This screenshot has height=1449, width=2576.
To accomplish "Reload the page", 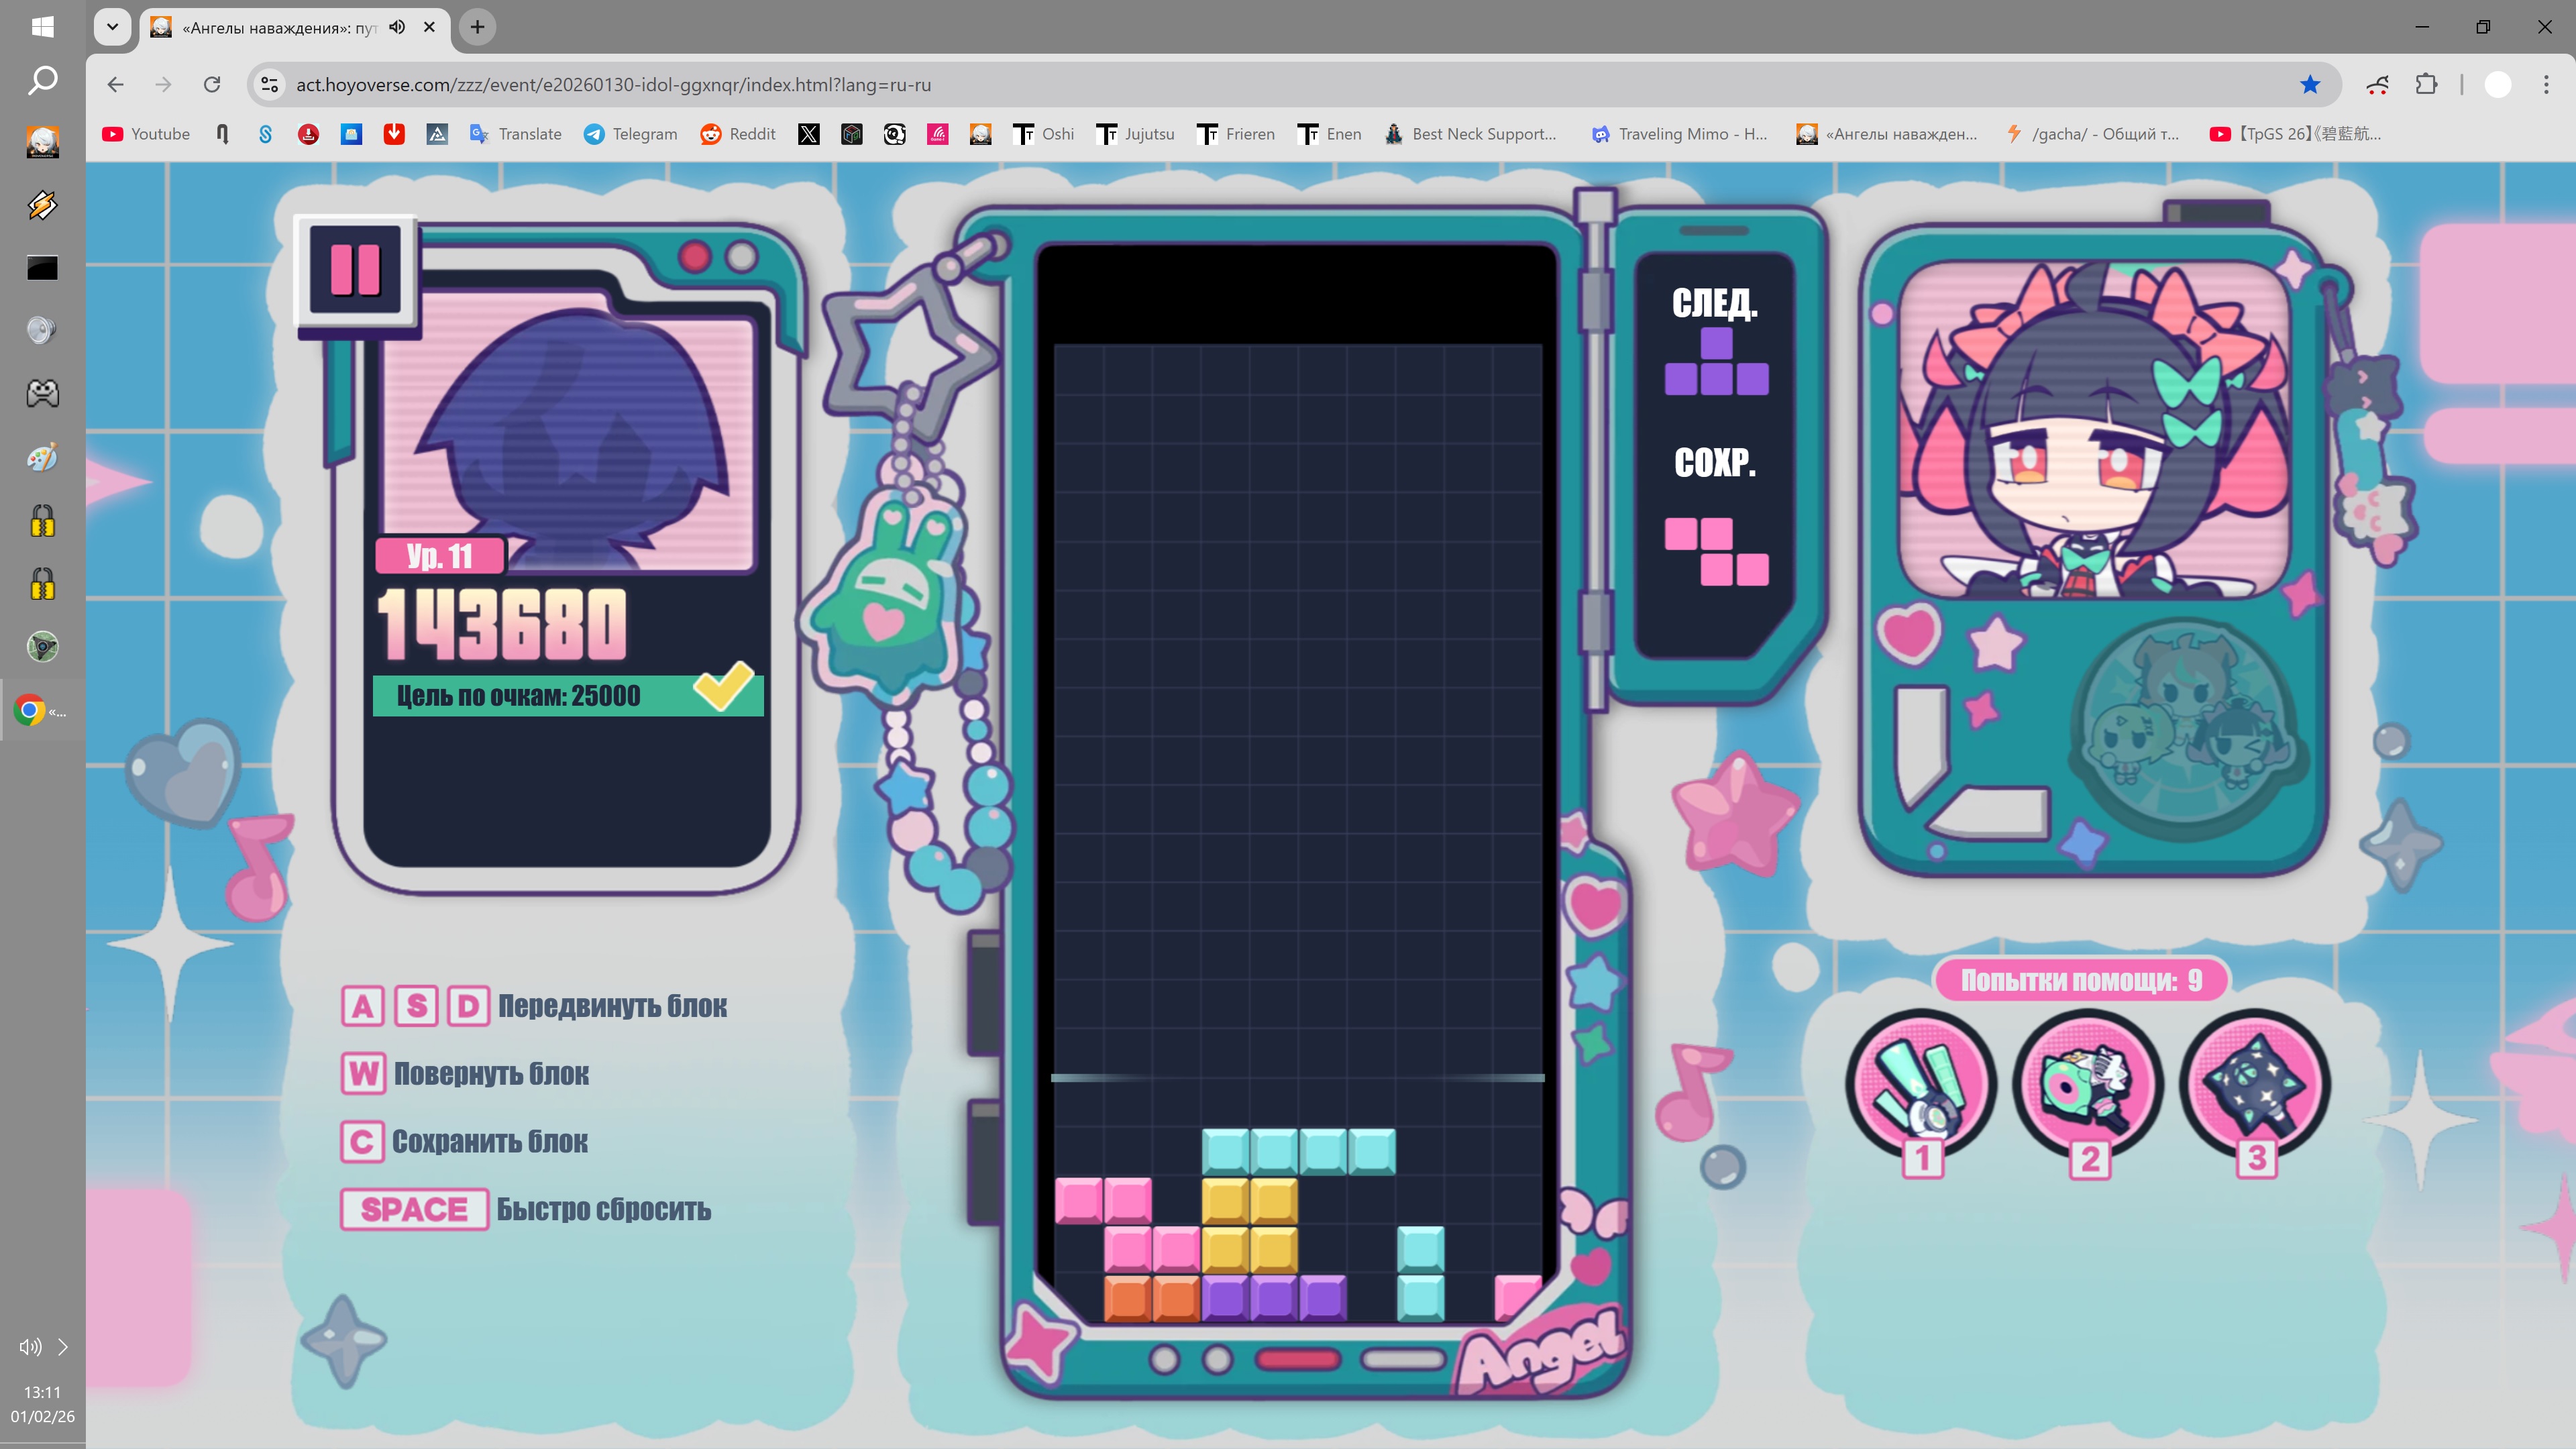I will tap(212, 85).
